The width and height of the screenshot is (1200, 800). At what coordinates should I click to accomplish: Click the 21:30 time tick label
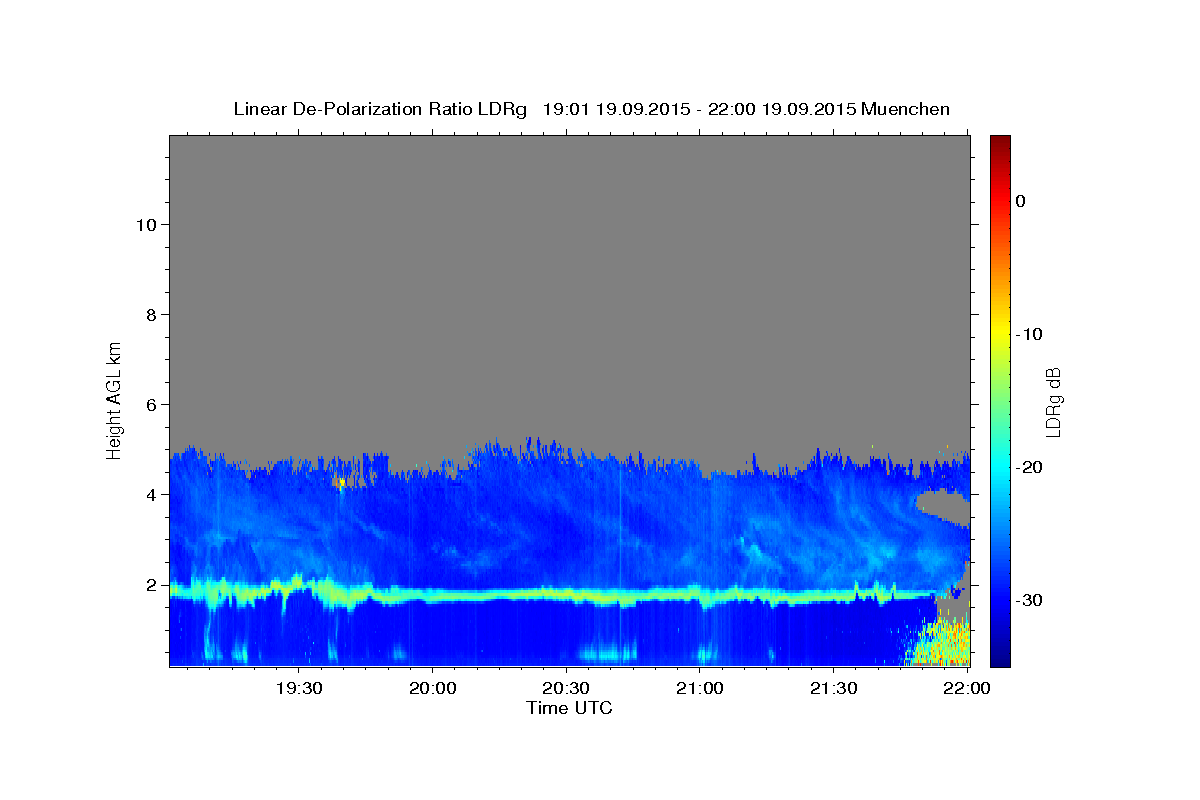pos(834,688)
